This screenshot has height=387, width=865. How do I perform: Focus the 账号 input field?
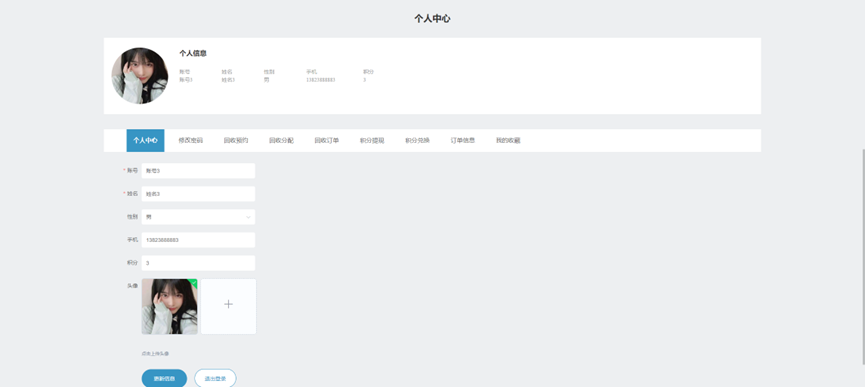pyautogui.click(x=198, y=171)
